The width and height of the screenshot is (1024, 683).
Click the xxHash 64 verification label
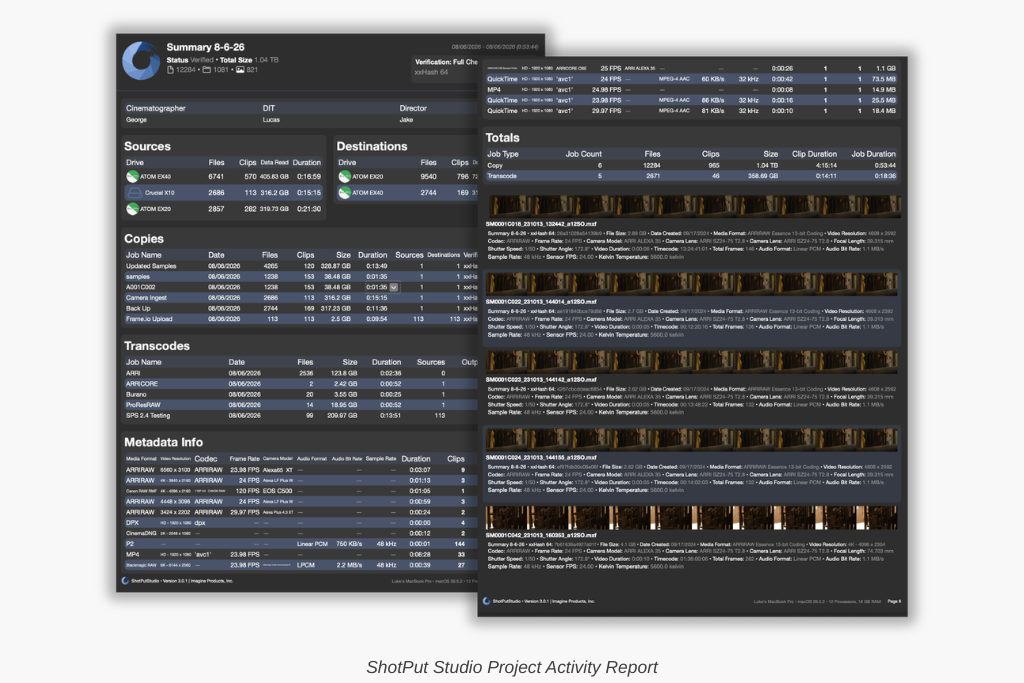point(431,72)
